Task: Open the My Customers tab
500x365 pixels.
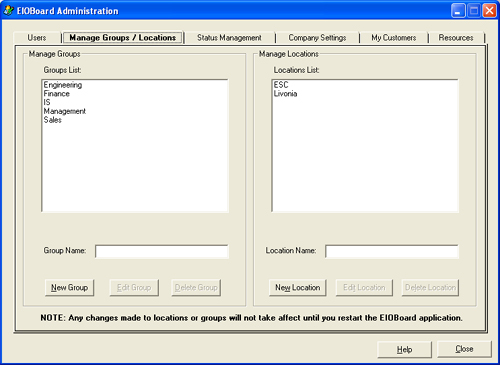Action: [394, 38]
